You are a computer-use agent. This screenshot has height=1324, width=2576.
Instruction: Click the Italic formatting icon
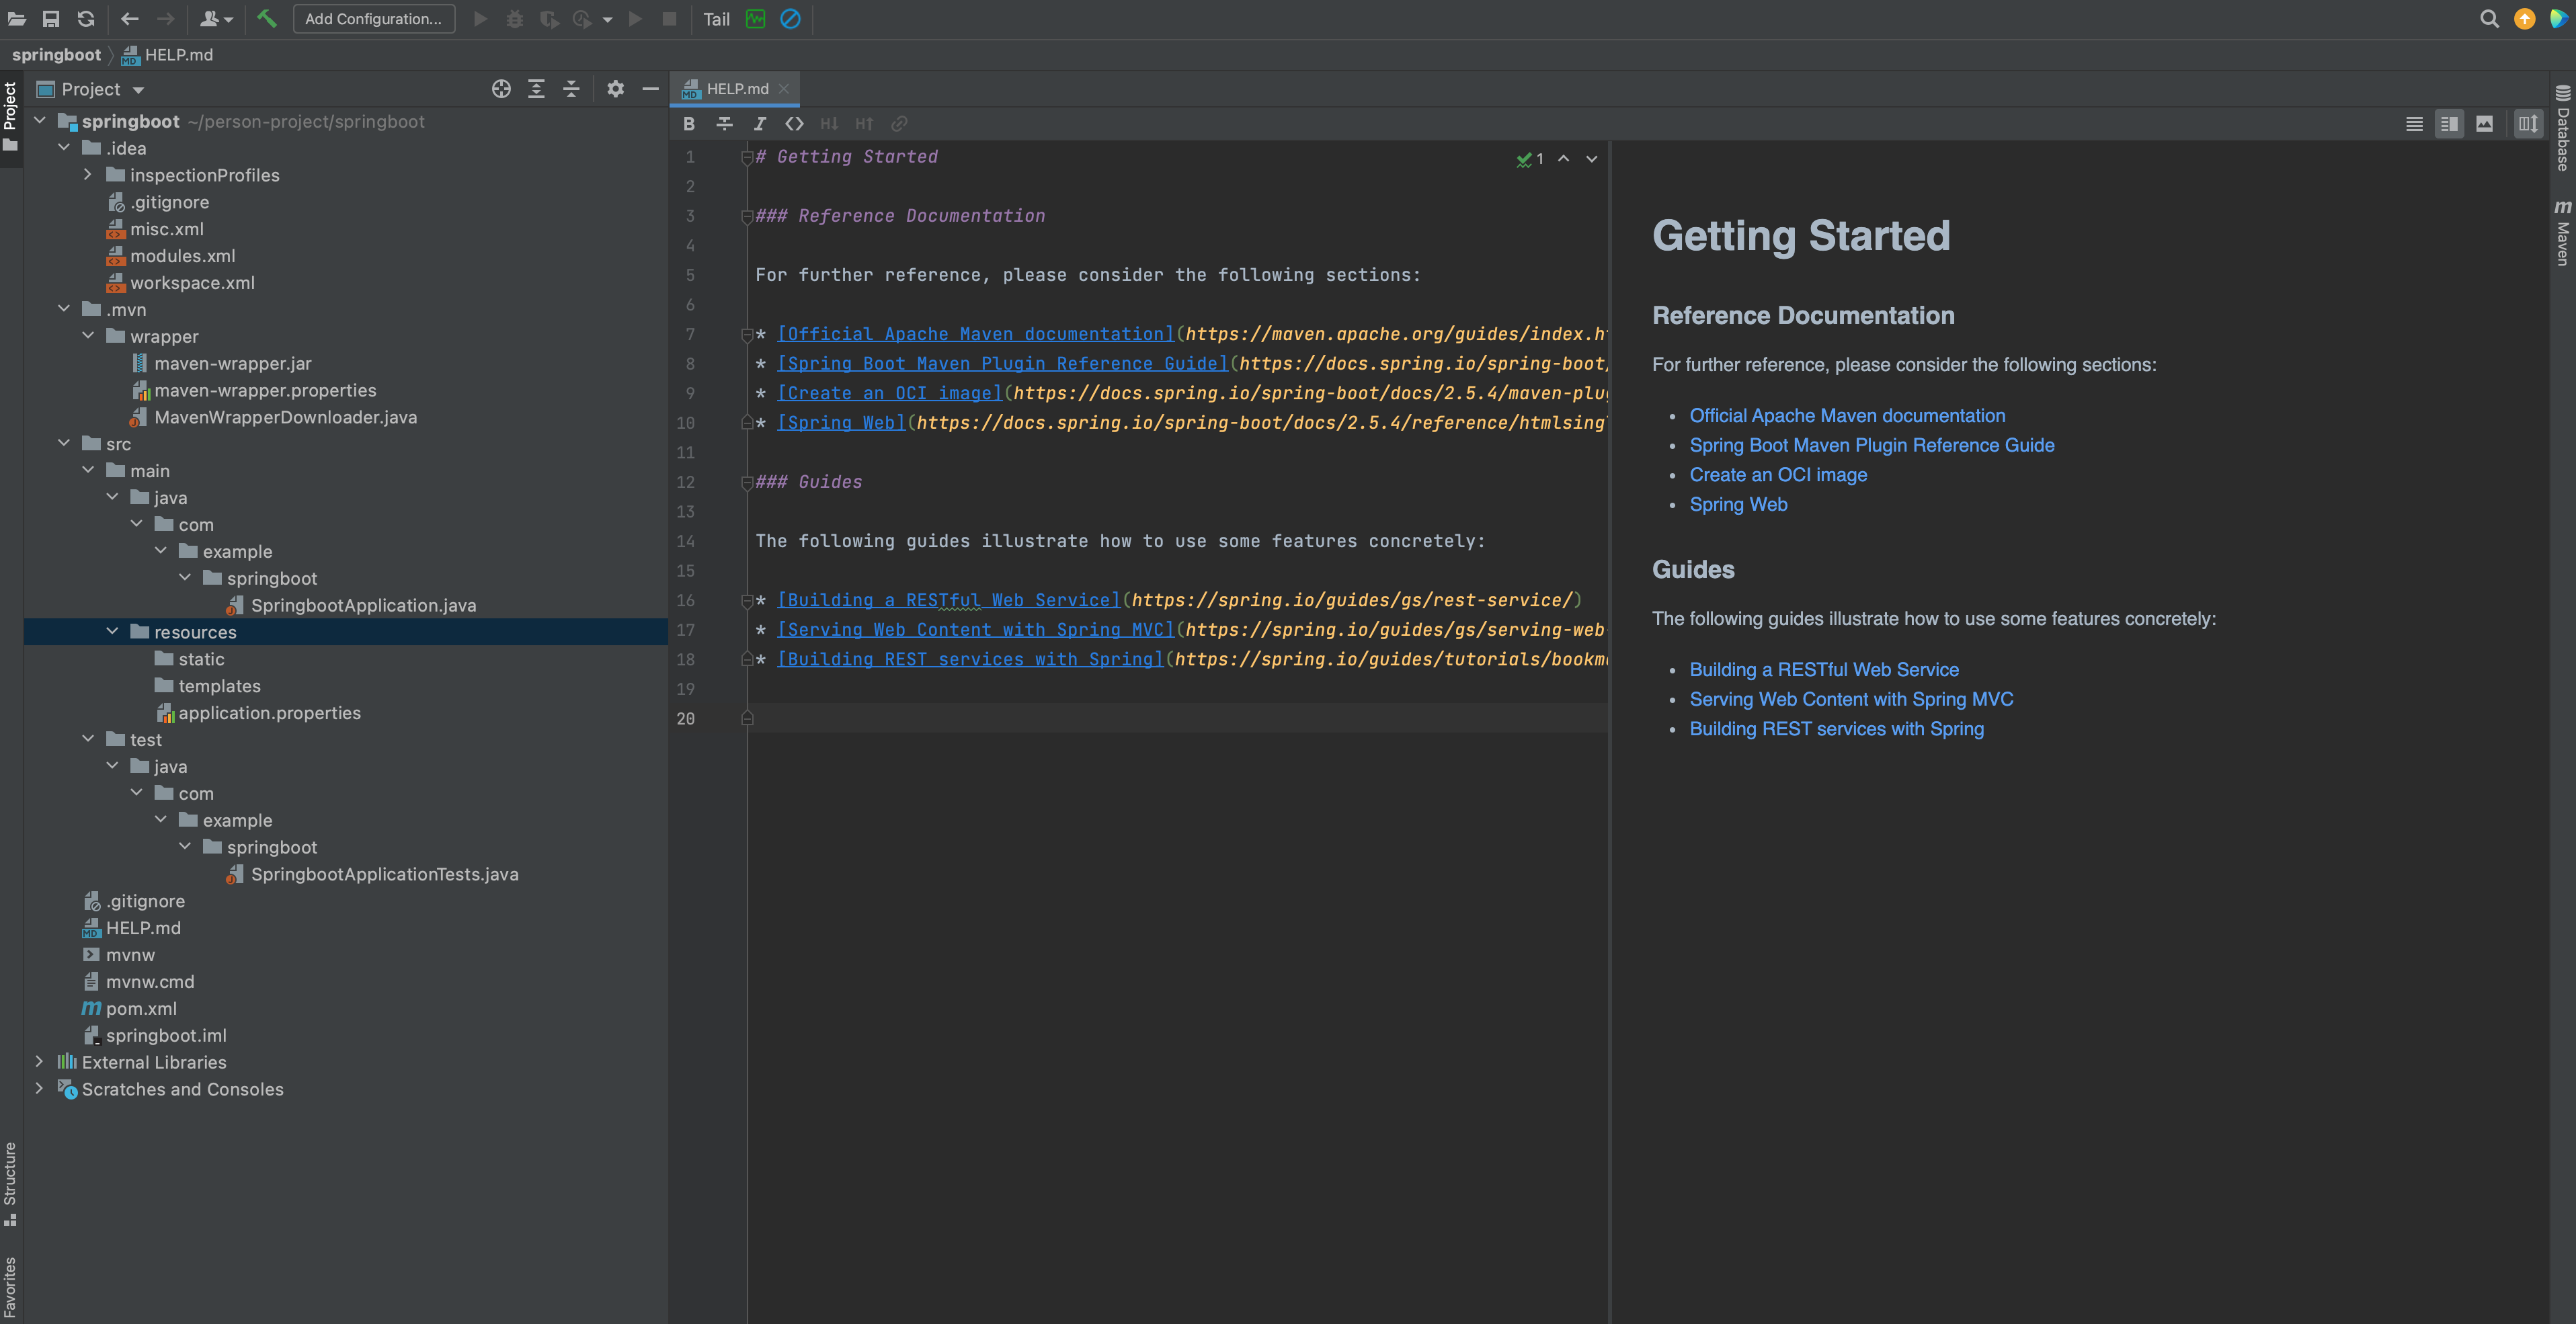759,124
